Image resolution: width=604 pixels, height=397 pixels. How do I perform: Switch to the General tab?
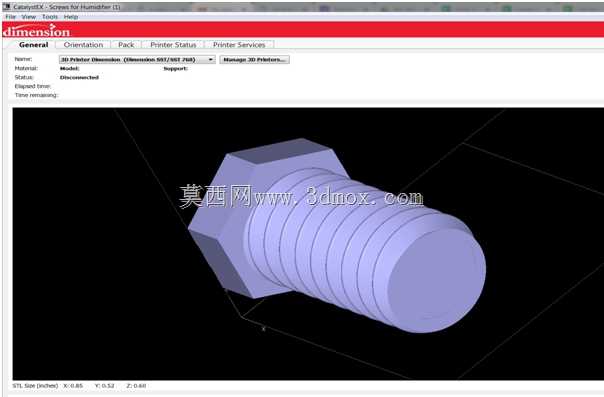click(x=34, y=45)
